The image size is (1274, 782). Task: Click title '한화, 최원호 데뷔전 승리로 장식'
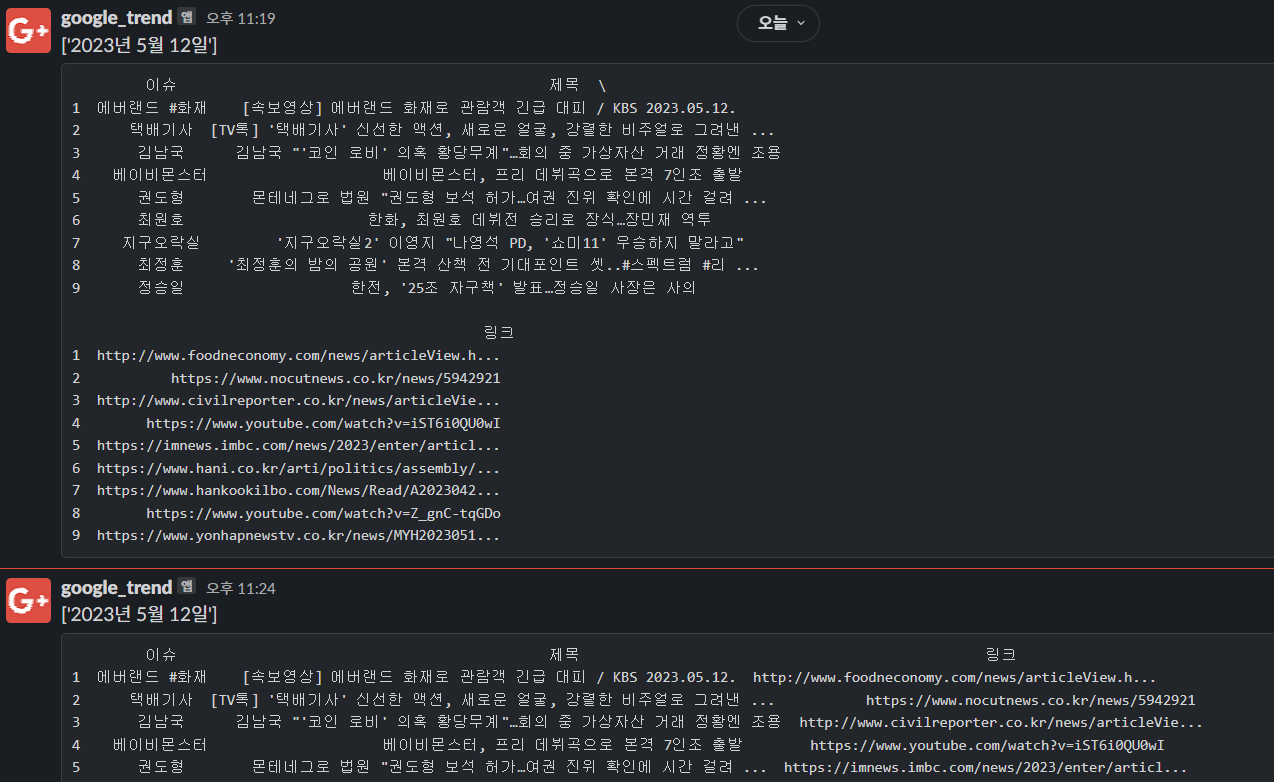point(539,220)
